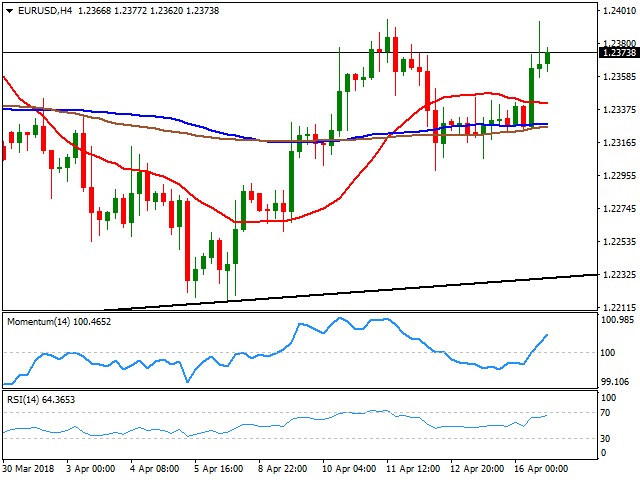This screenshot has width=640, height=480.
Task: Click the 1.24010 price axis label
Action: [x=619, y=11]
